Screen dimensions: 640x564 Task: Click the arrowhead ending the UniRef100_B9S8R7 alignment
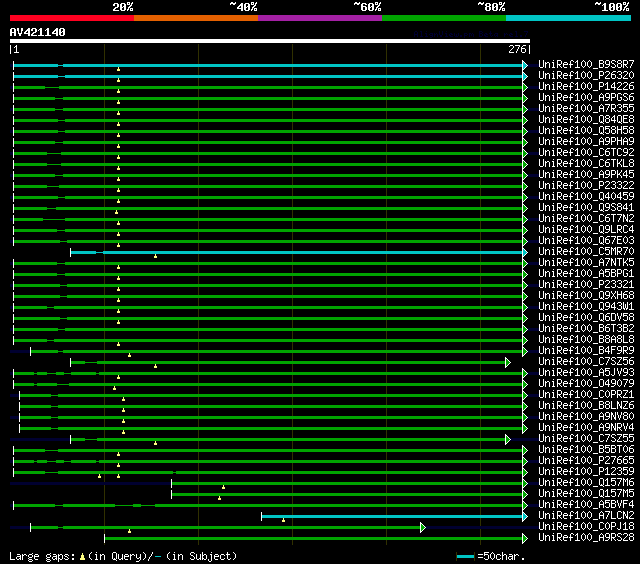pyautogui.click(x=525, y=65)
